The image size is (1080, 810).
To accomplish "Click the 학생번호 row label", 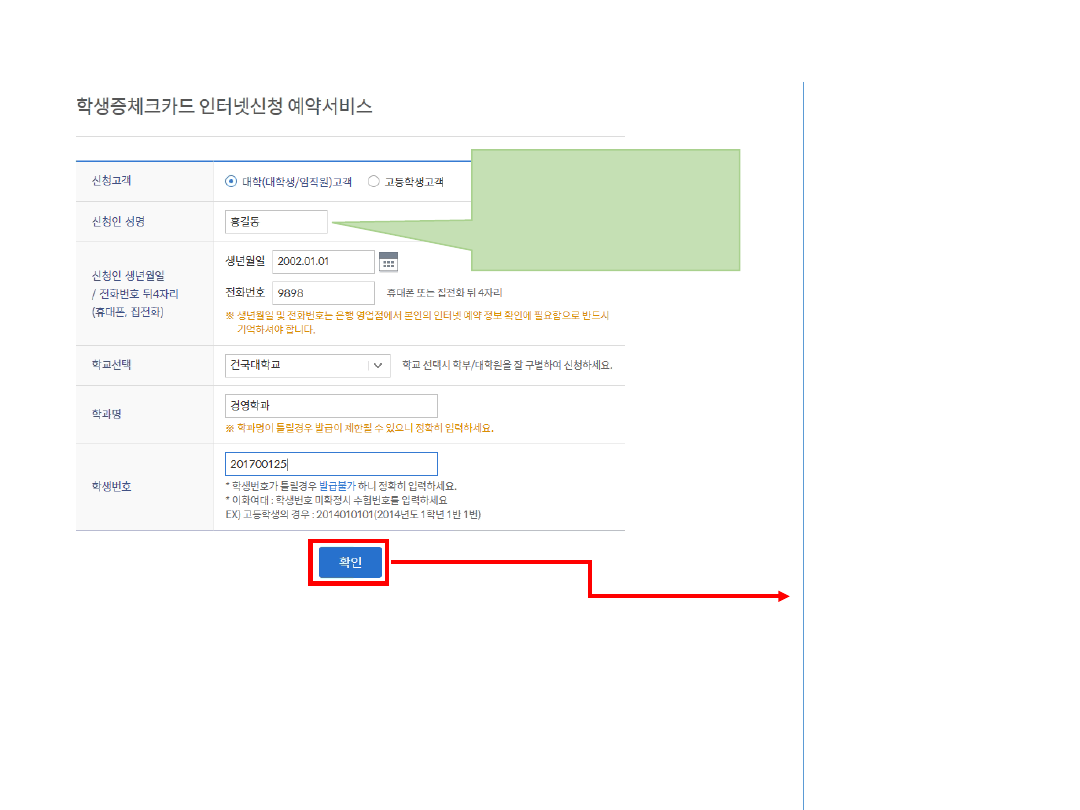I will point(111,487).
